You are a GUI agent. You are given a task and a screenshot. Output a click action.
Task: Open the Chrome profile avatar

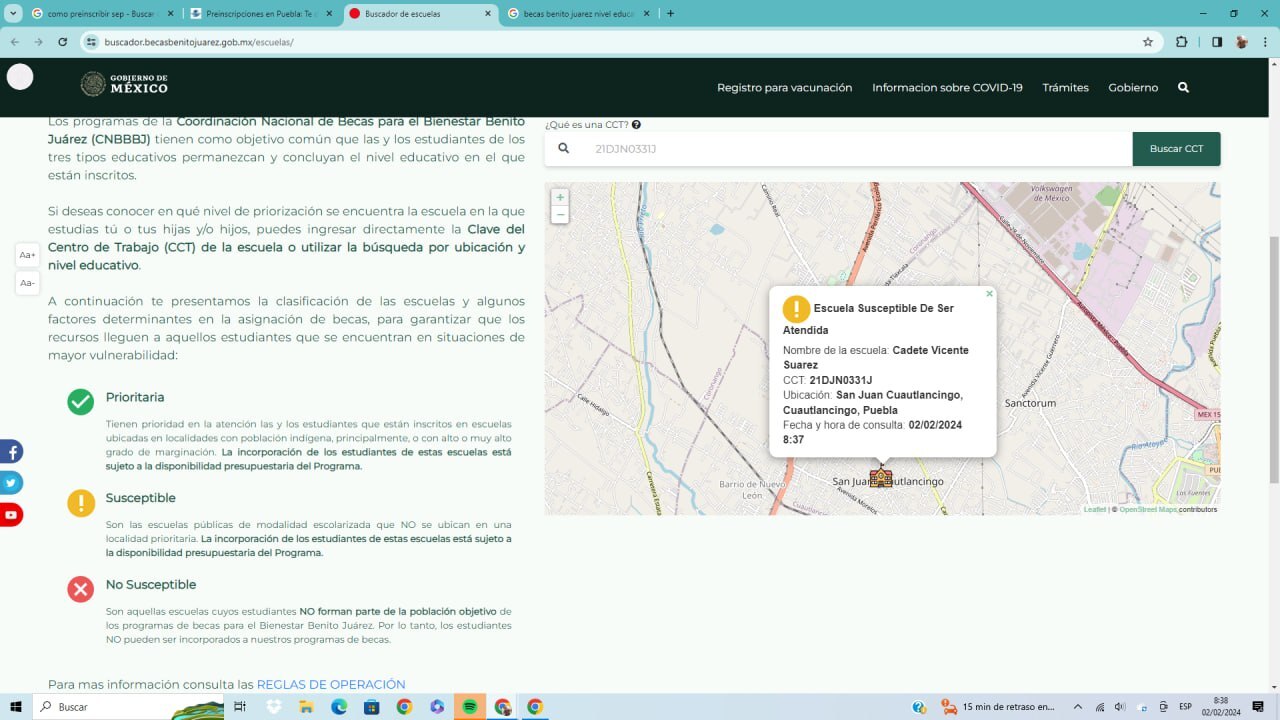click(1241, 42)
